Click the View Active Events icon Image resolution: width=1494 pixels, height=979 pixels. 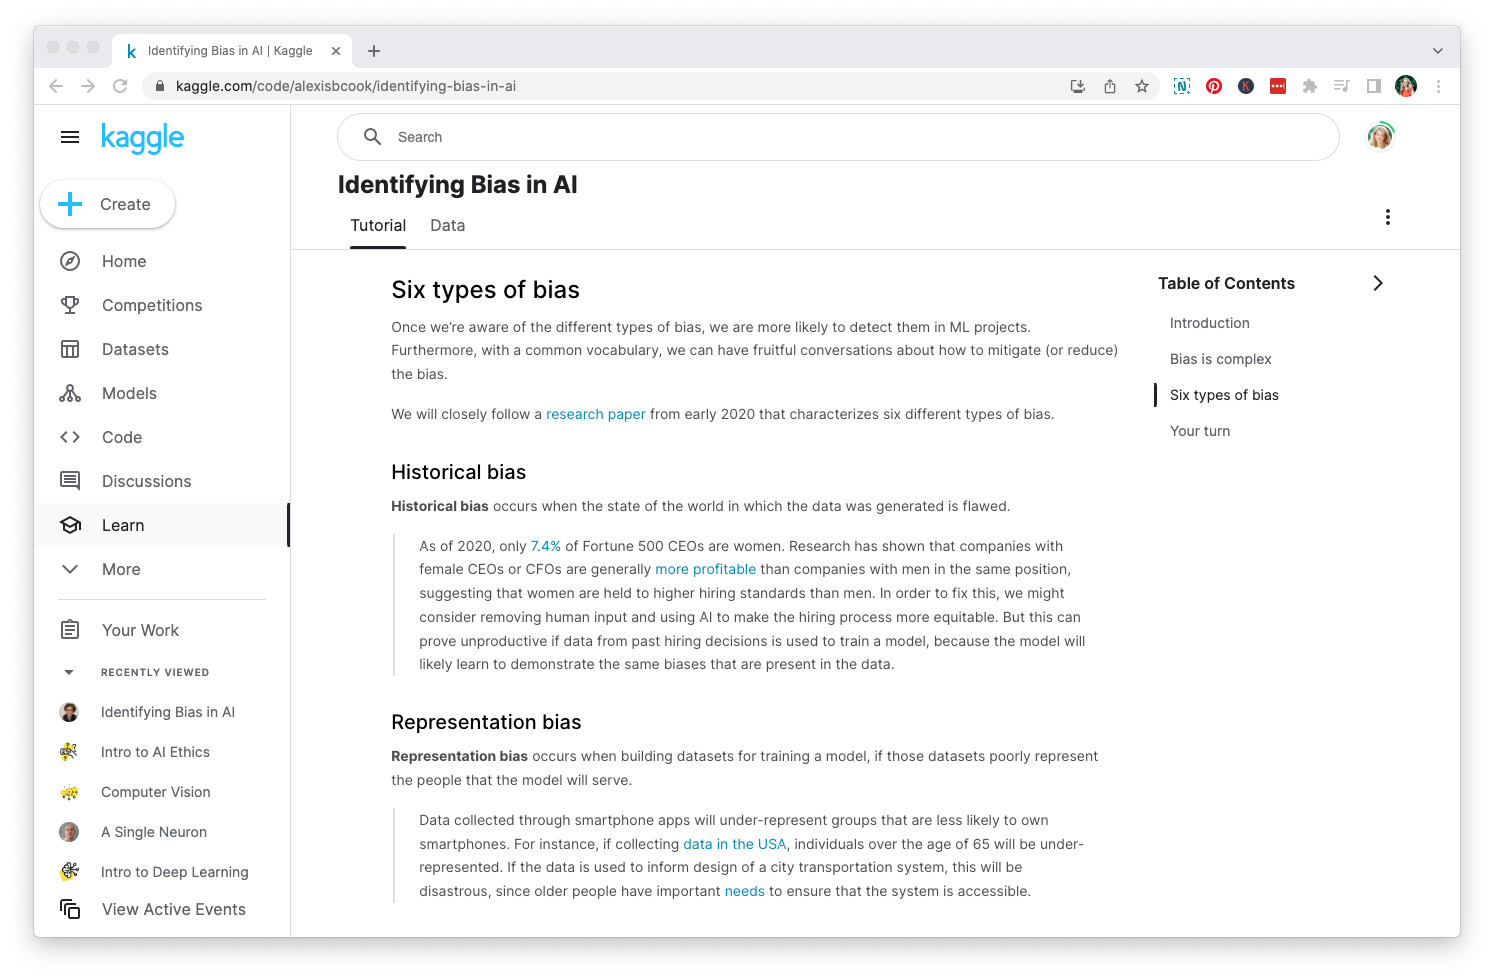pos(70,909)
